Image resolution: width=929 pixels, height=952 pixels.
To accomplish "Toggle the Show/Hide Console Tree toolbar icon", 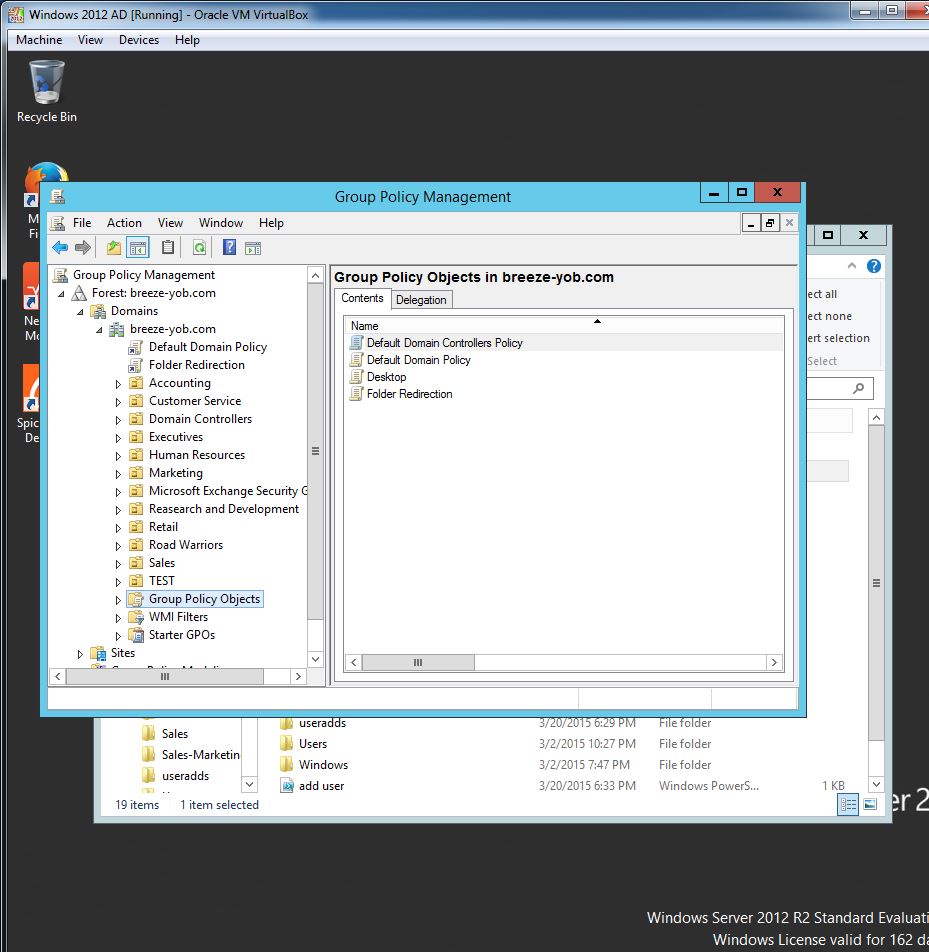I will 138,248.
